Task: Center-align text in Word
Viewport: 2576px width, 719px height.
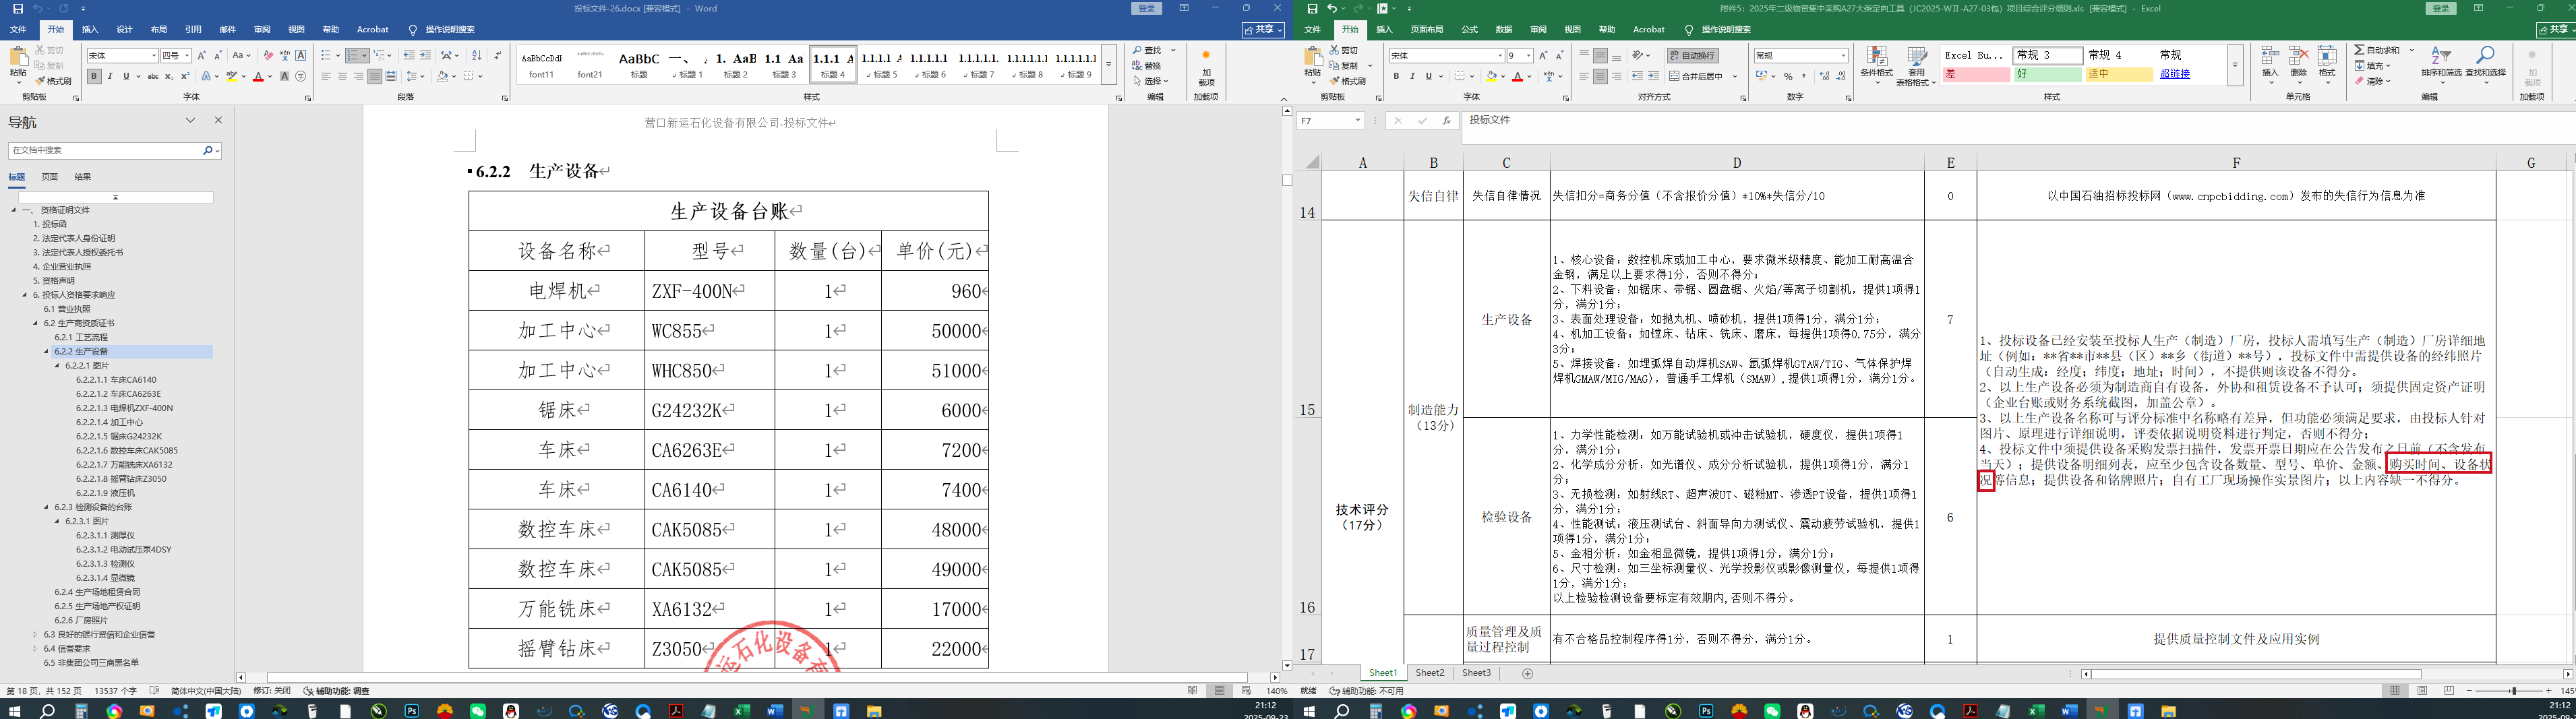Action: click(342, 76)
